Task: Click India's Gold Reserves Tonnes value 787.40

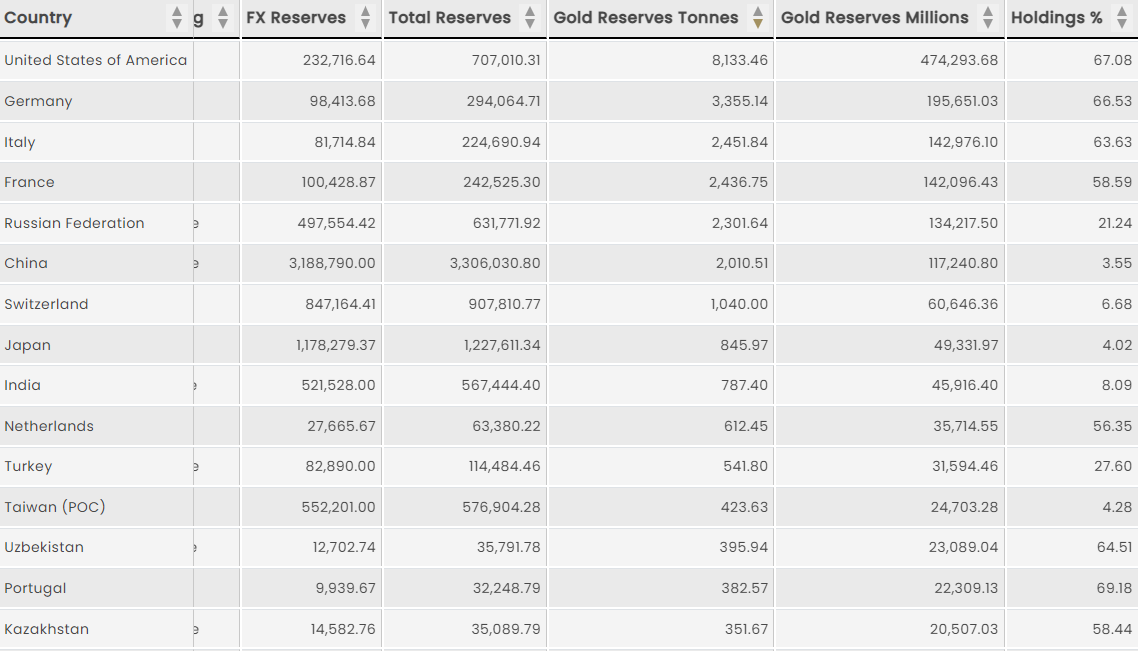Action: 744,385
